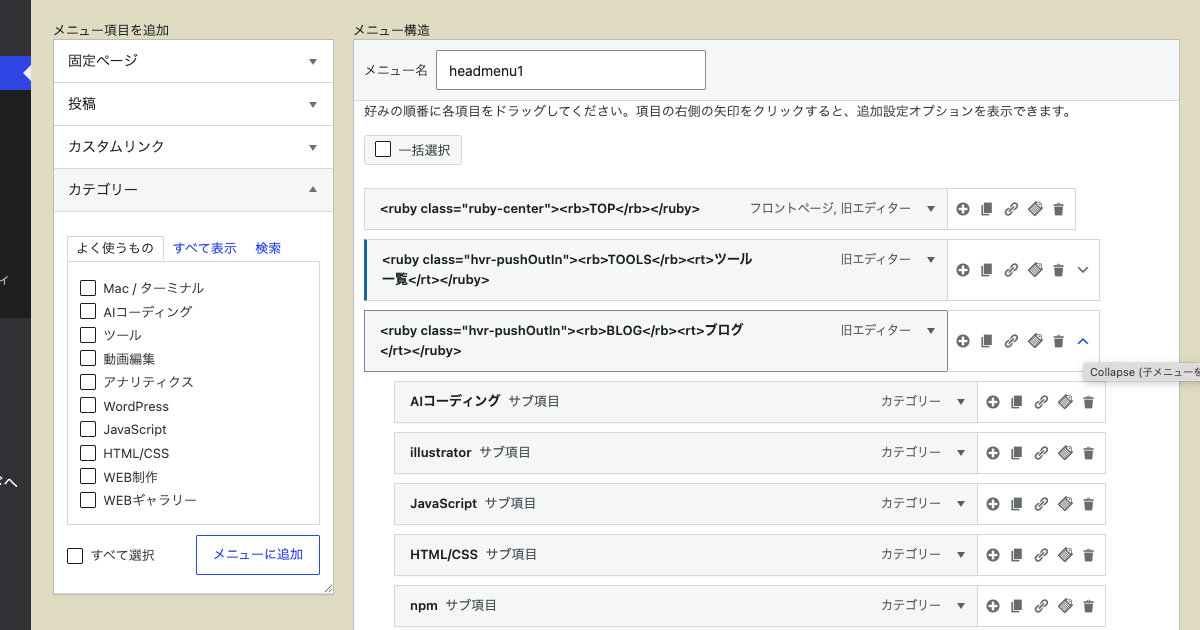Screen dimensions: 1200x630
Task: Open the illustrator sub item settings arrow
Action: 961,453
